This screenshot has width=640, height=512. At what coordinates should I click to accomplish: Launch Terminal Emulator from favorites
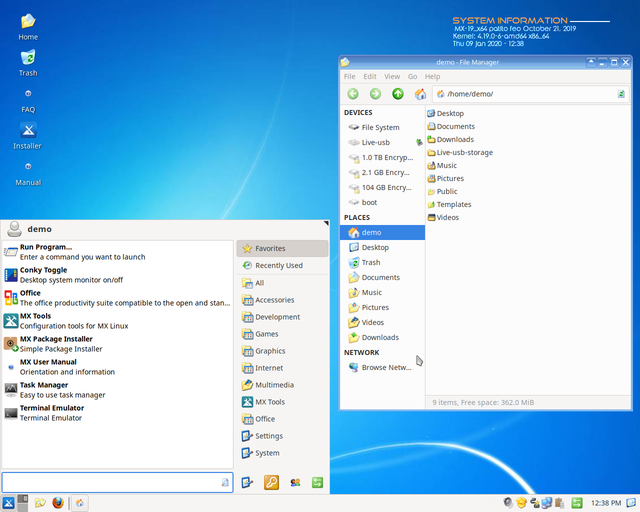click(118, 413)
